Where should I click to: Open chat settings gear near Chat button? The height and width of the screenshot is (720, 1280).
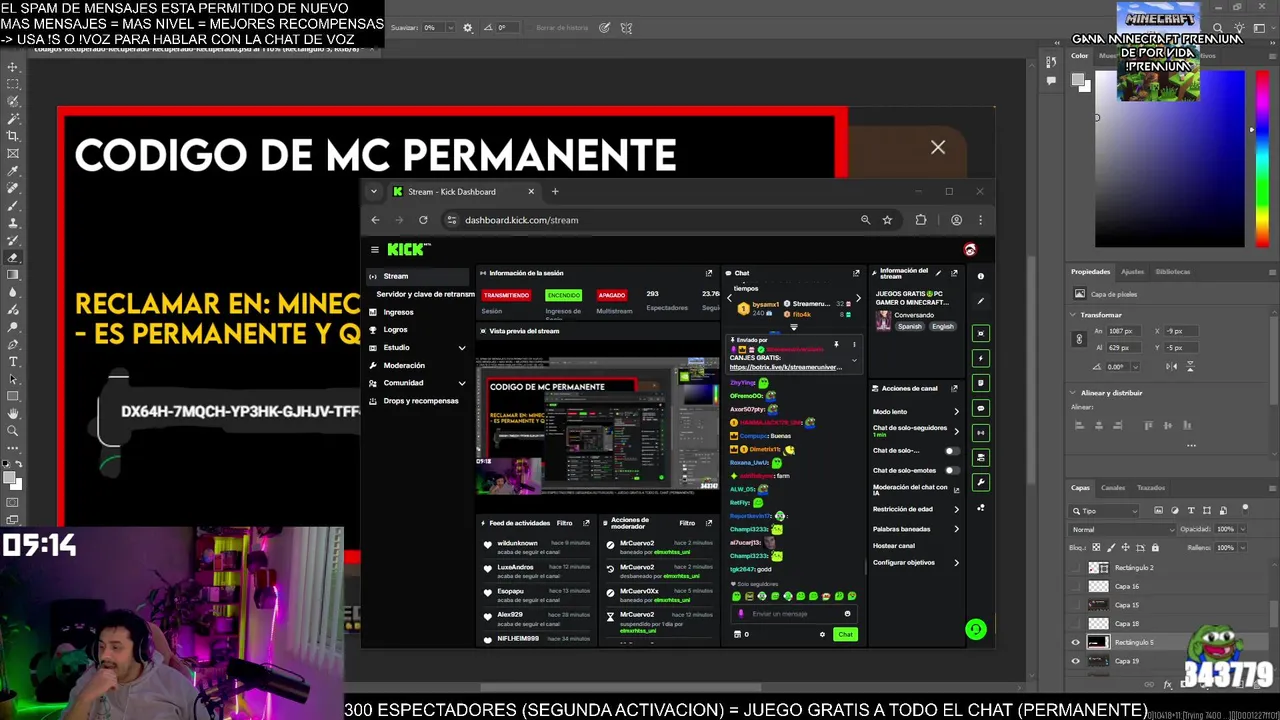822,634
